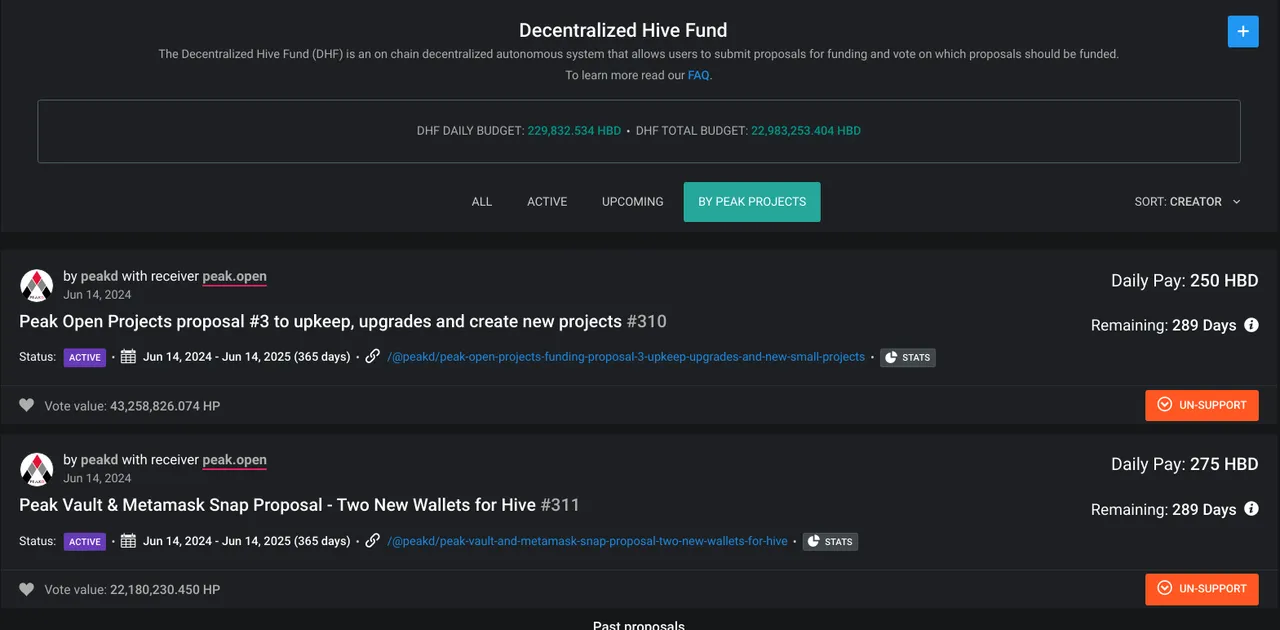Open the peak-vault-and-metamask-snap-proposal post link

click(x=588, y=541)
